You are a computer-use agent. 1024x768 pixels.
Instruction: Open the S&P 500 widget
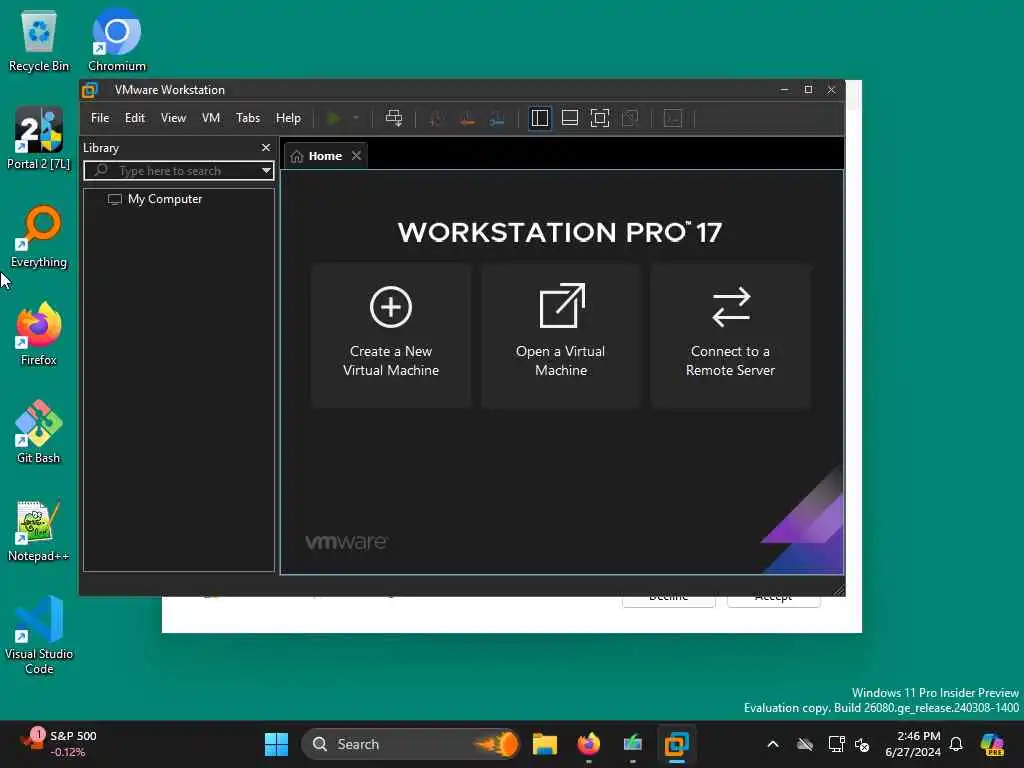click(x=59, y=744)
